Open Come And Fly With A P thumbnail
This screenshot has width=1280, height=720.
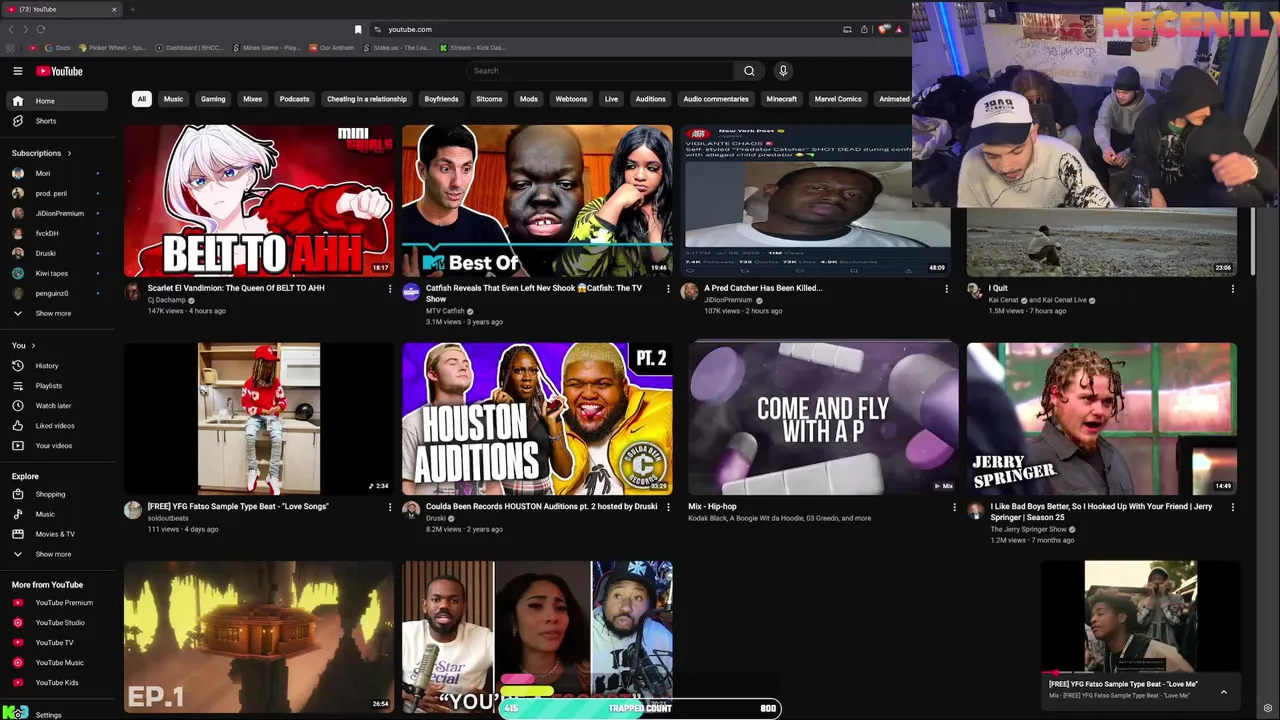(823, 419)
